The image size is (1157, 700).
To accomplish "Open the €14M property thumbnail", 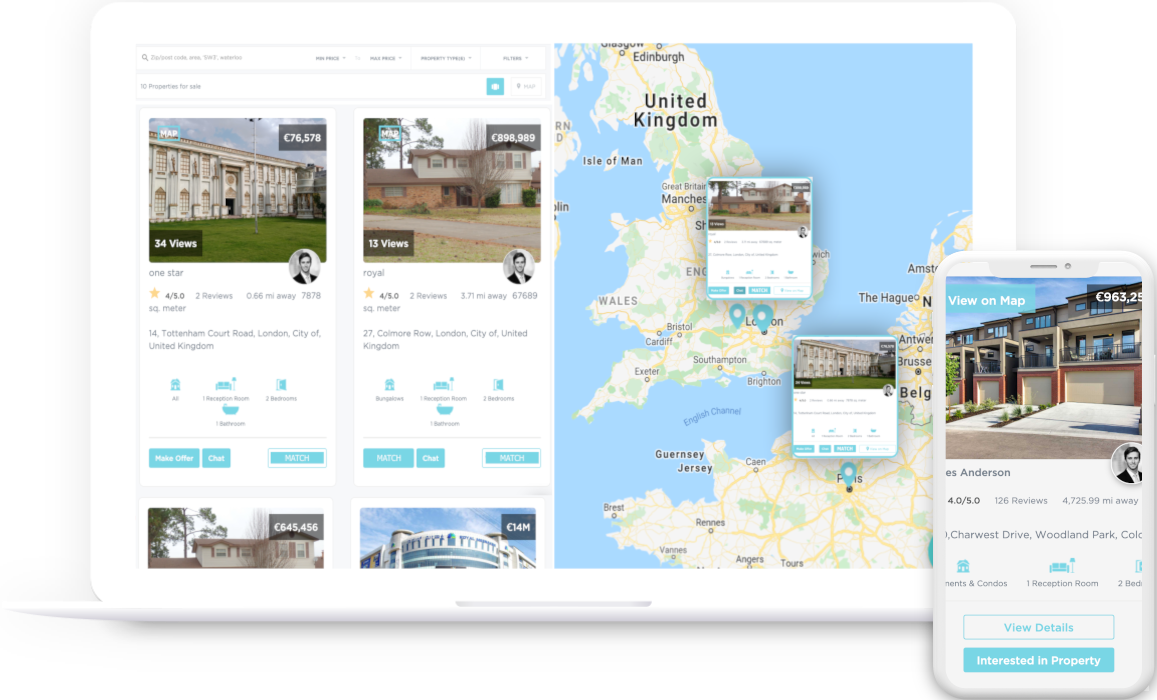I will pos(448,538).
